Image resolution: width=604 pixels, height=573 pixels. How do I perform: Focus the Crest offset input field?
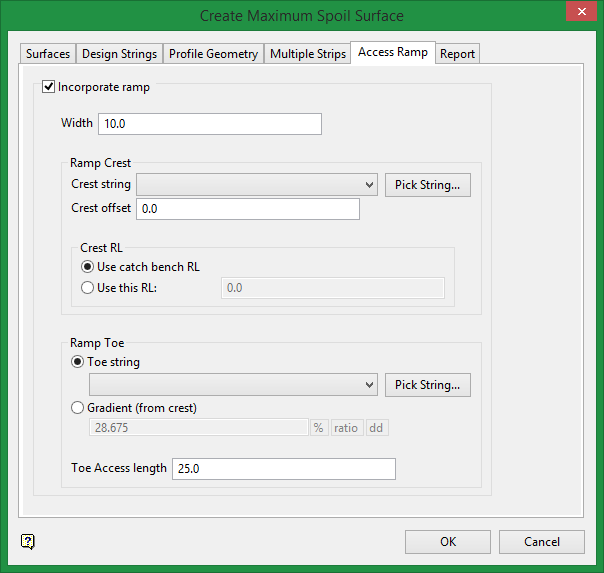247,209
